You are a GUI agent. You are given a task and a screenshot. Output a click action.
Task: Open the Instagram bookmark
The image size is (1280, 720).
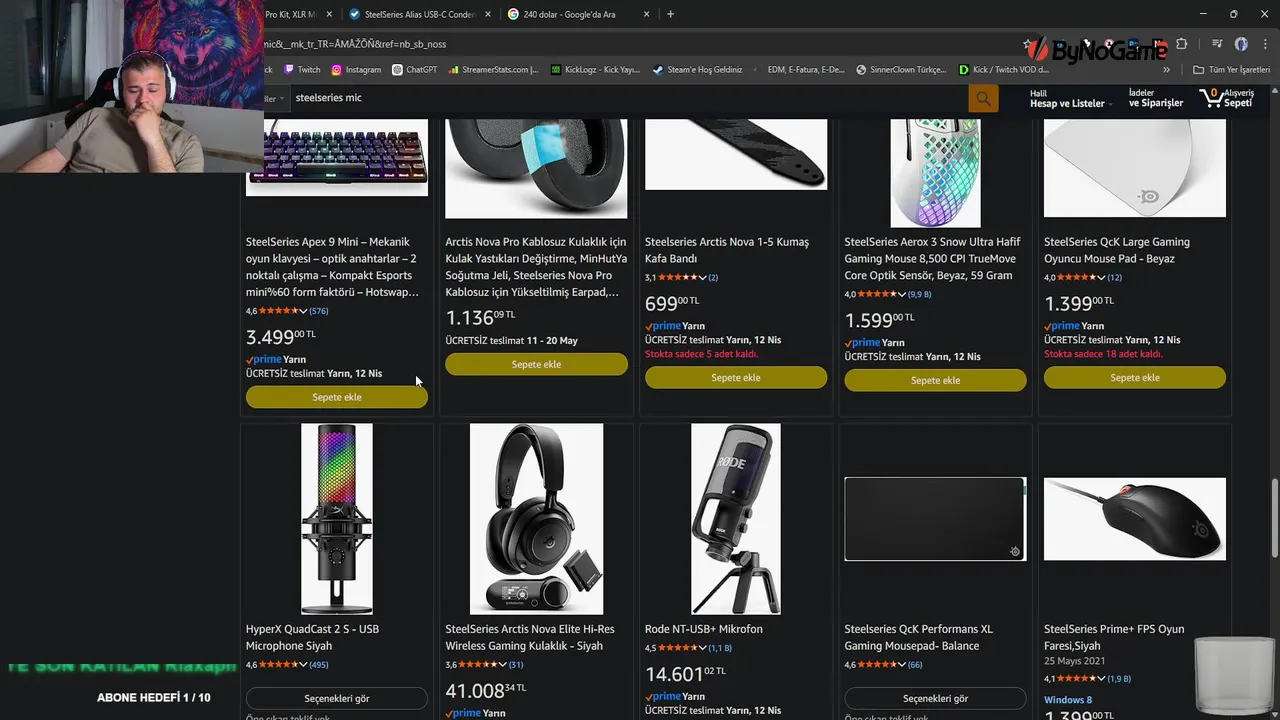pos(356,70)
